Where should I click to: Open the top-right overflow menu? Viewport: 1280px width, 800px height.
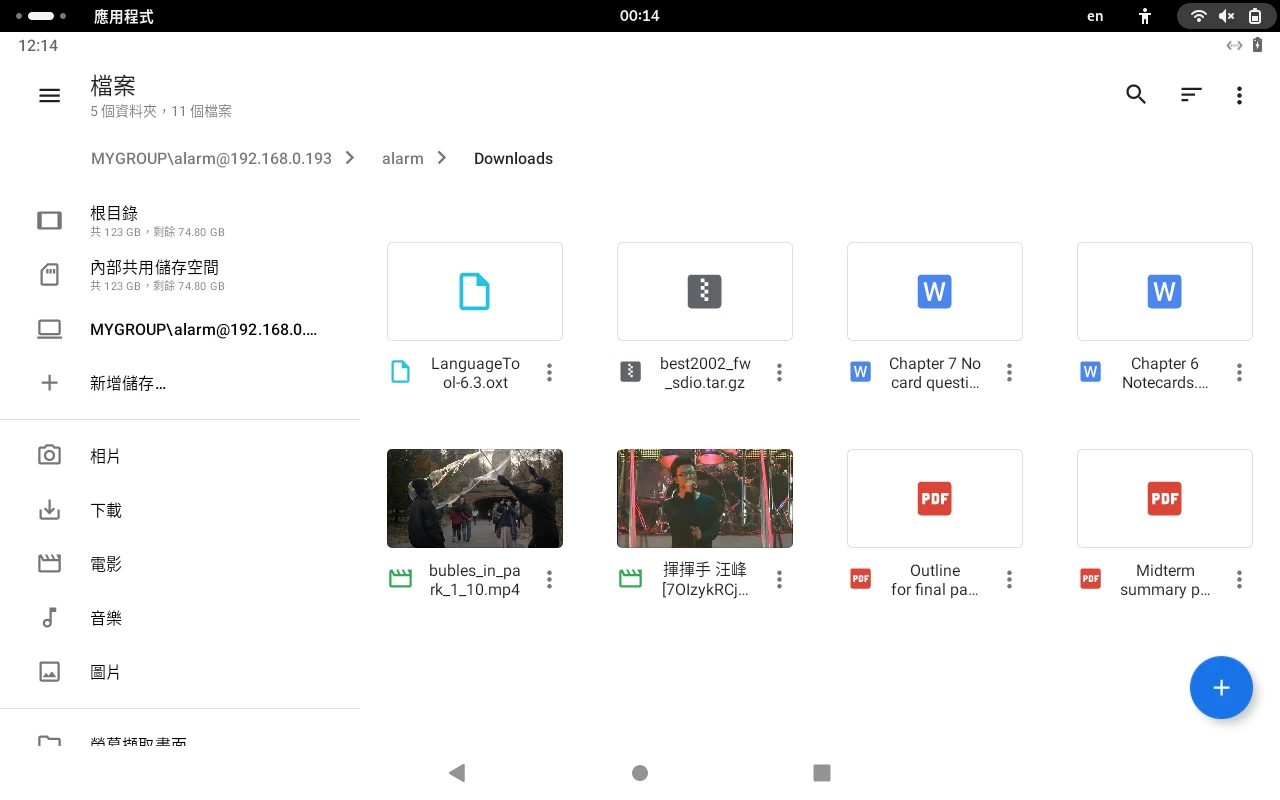tap(1239, 95)
